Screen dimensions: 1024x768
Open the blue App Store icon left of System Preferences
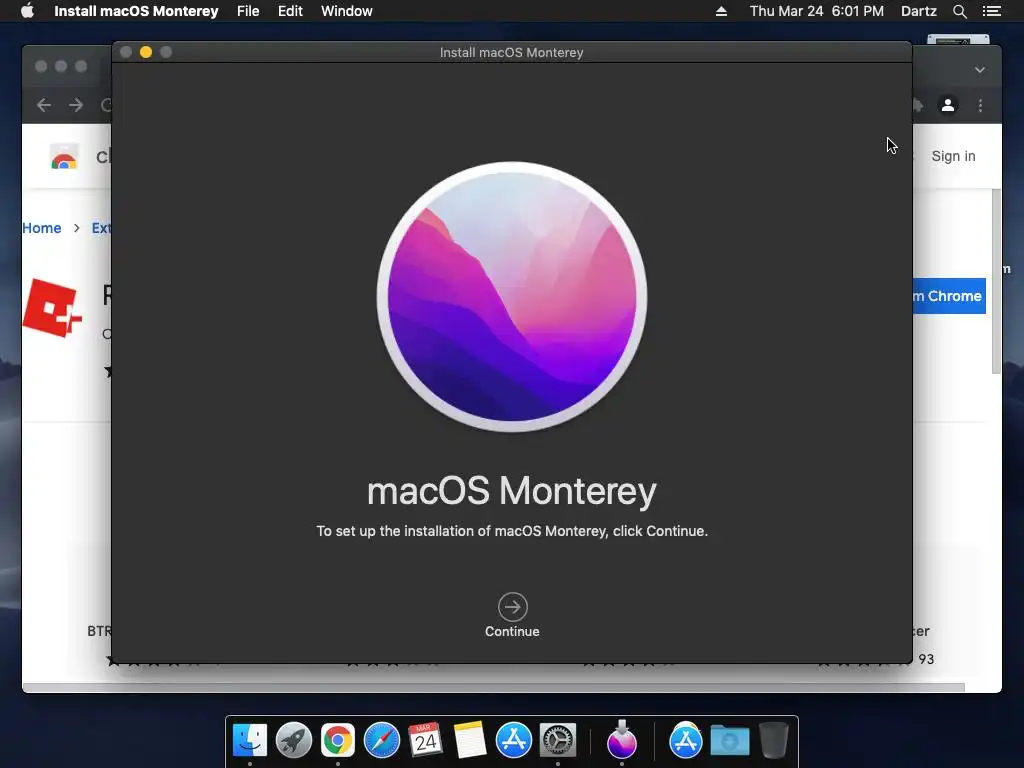click(514, 740)
